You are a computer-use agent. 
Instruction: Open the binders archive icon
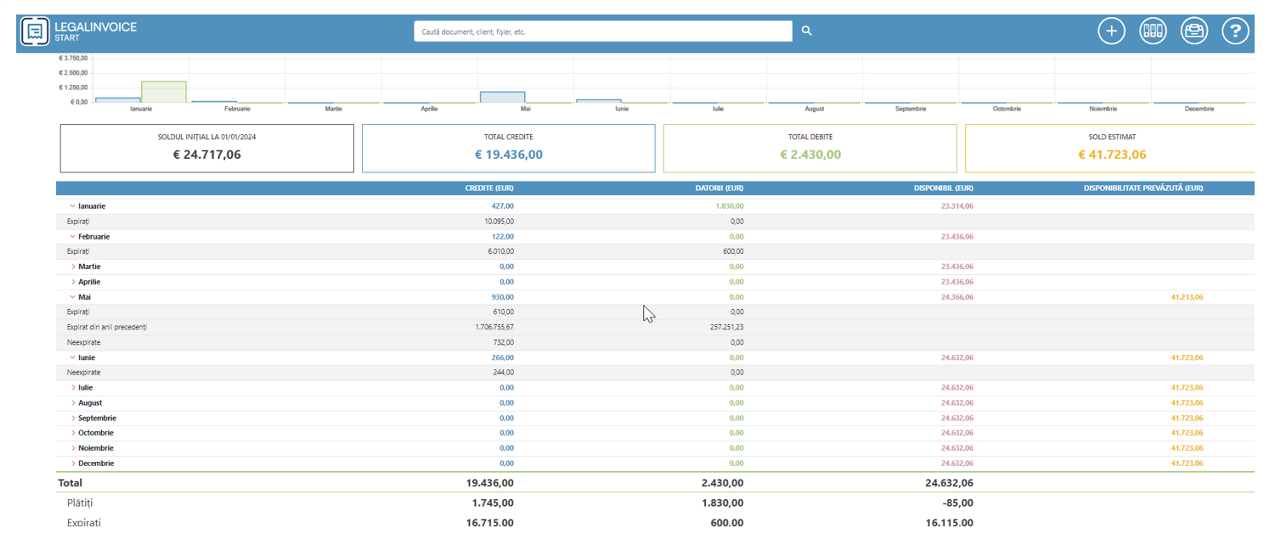tap(1153, 31)
